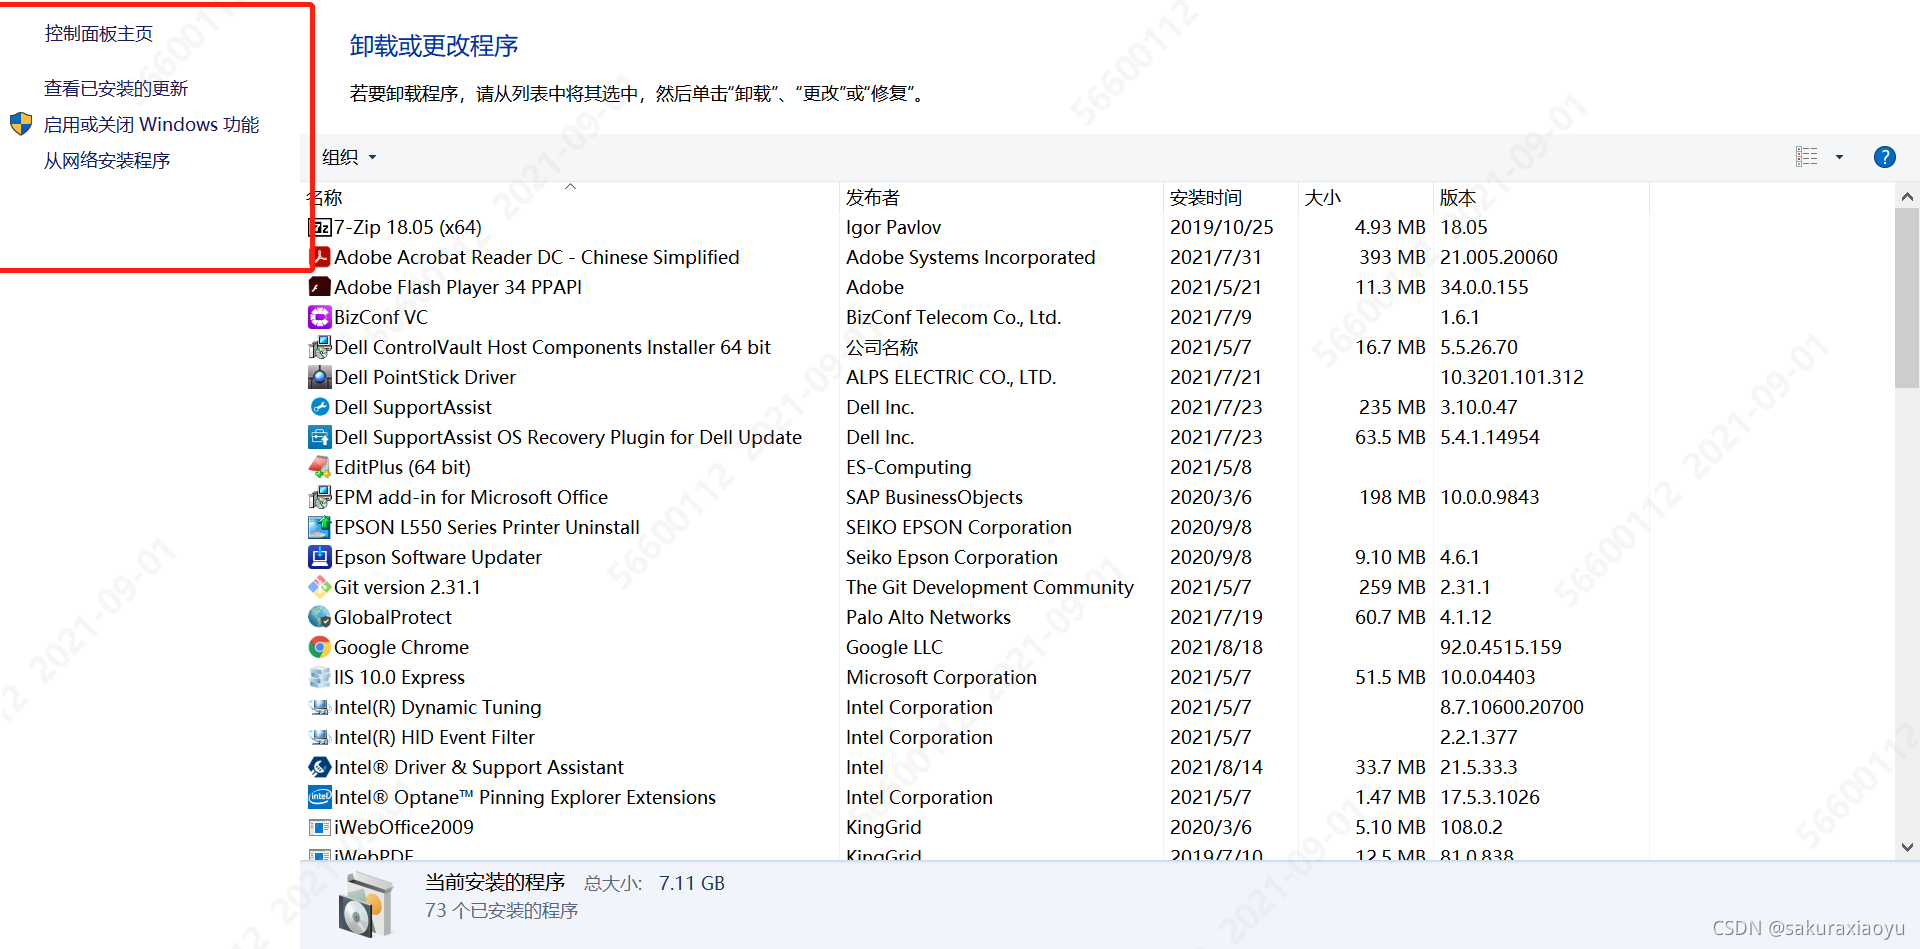This screenshot has height=949, width=1920.
Task: Click the Git version 2.31.1 icon
Action: coord(320,588)
